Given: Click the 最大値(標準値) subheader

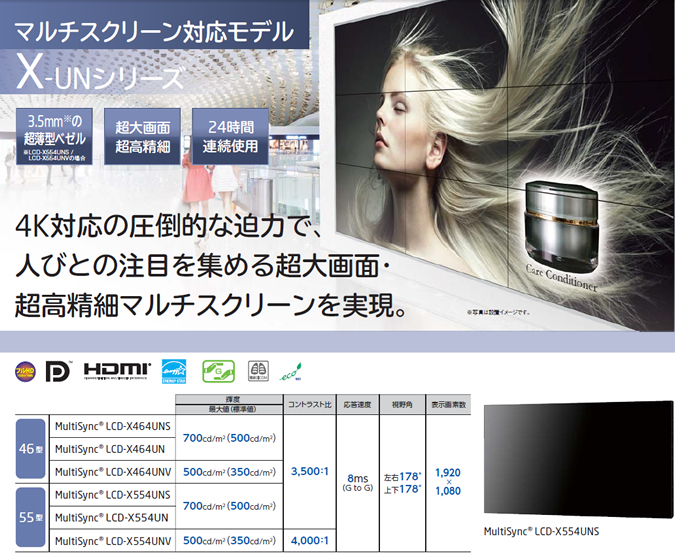Looking at the screenshot, I should (x=229, y=409).
